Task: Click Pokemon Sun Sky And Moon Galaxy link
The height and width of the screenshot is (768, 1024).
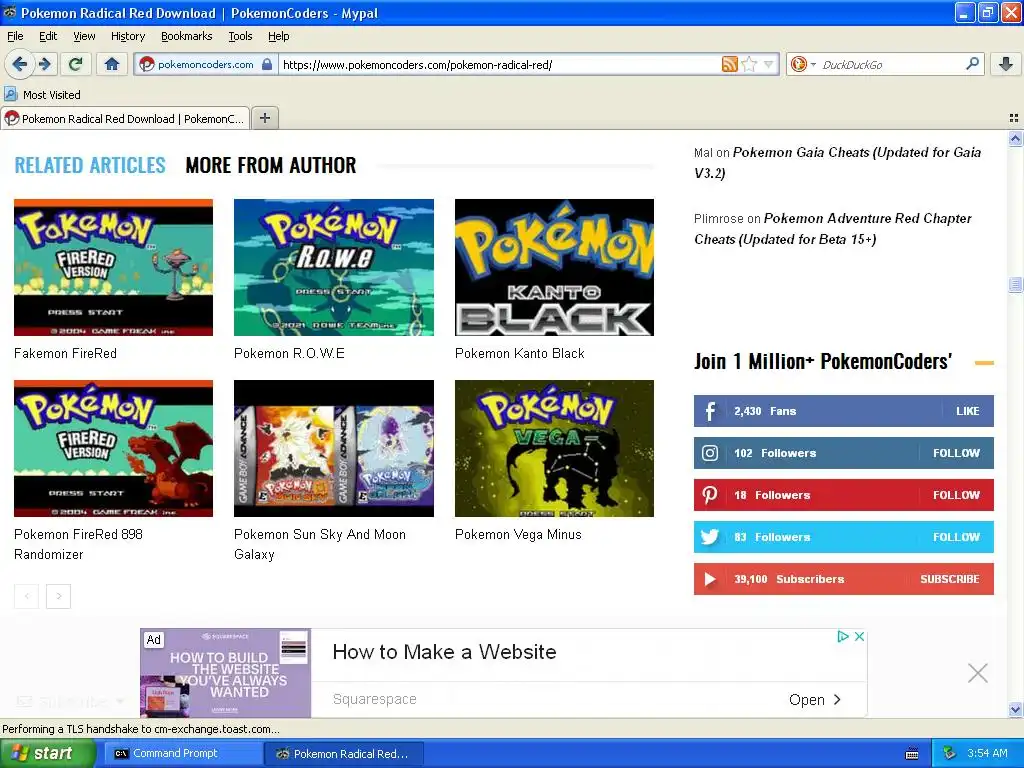Action: tap(319, 544)
